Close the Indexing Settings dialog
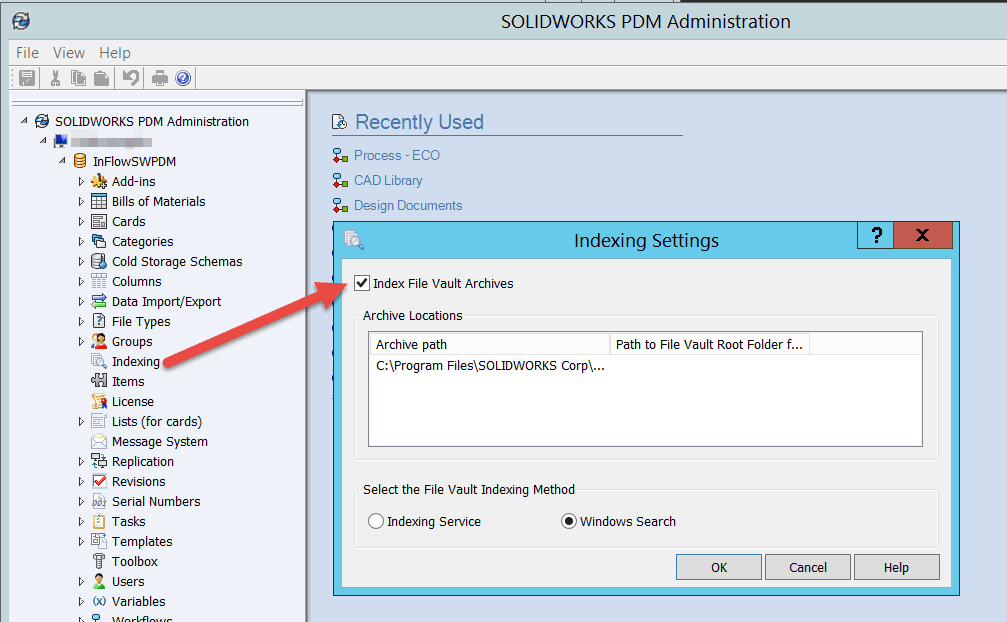1007x622 pixels. pyautogui.click(x=923, y=236)
